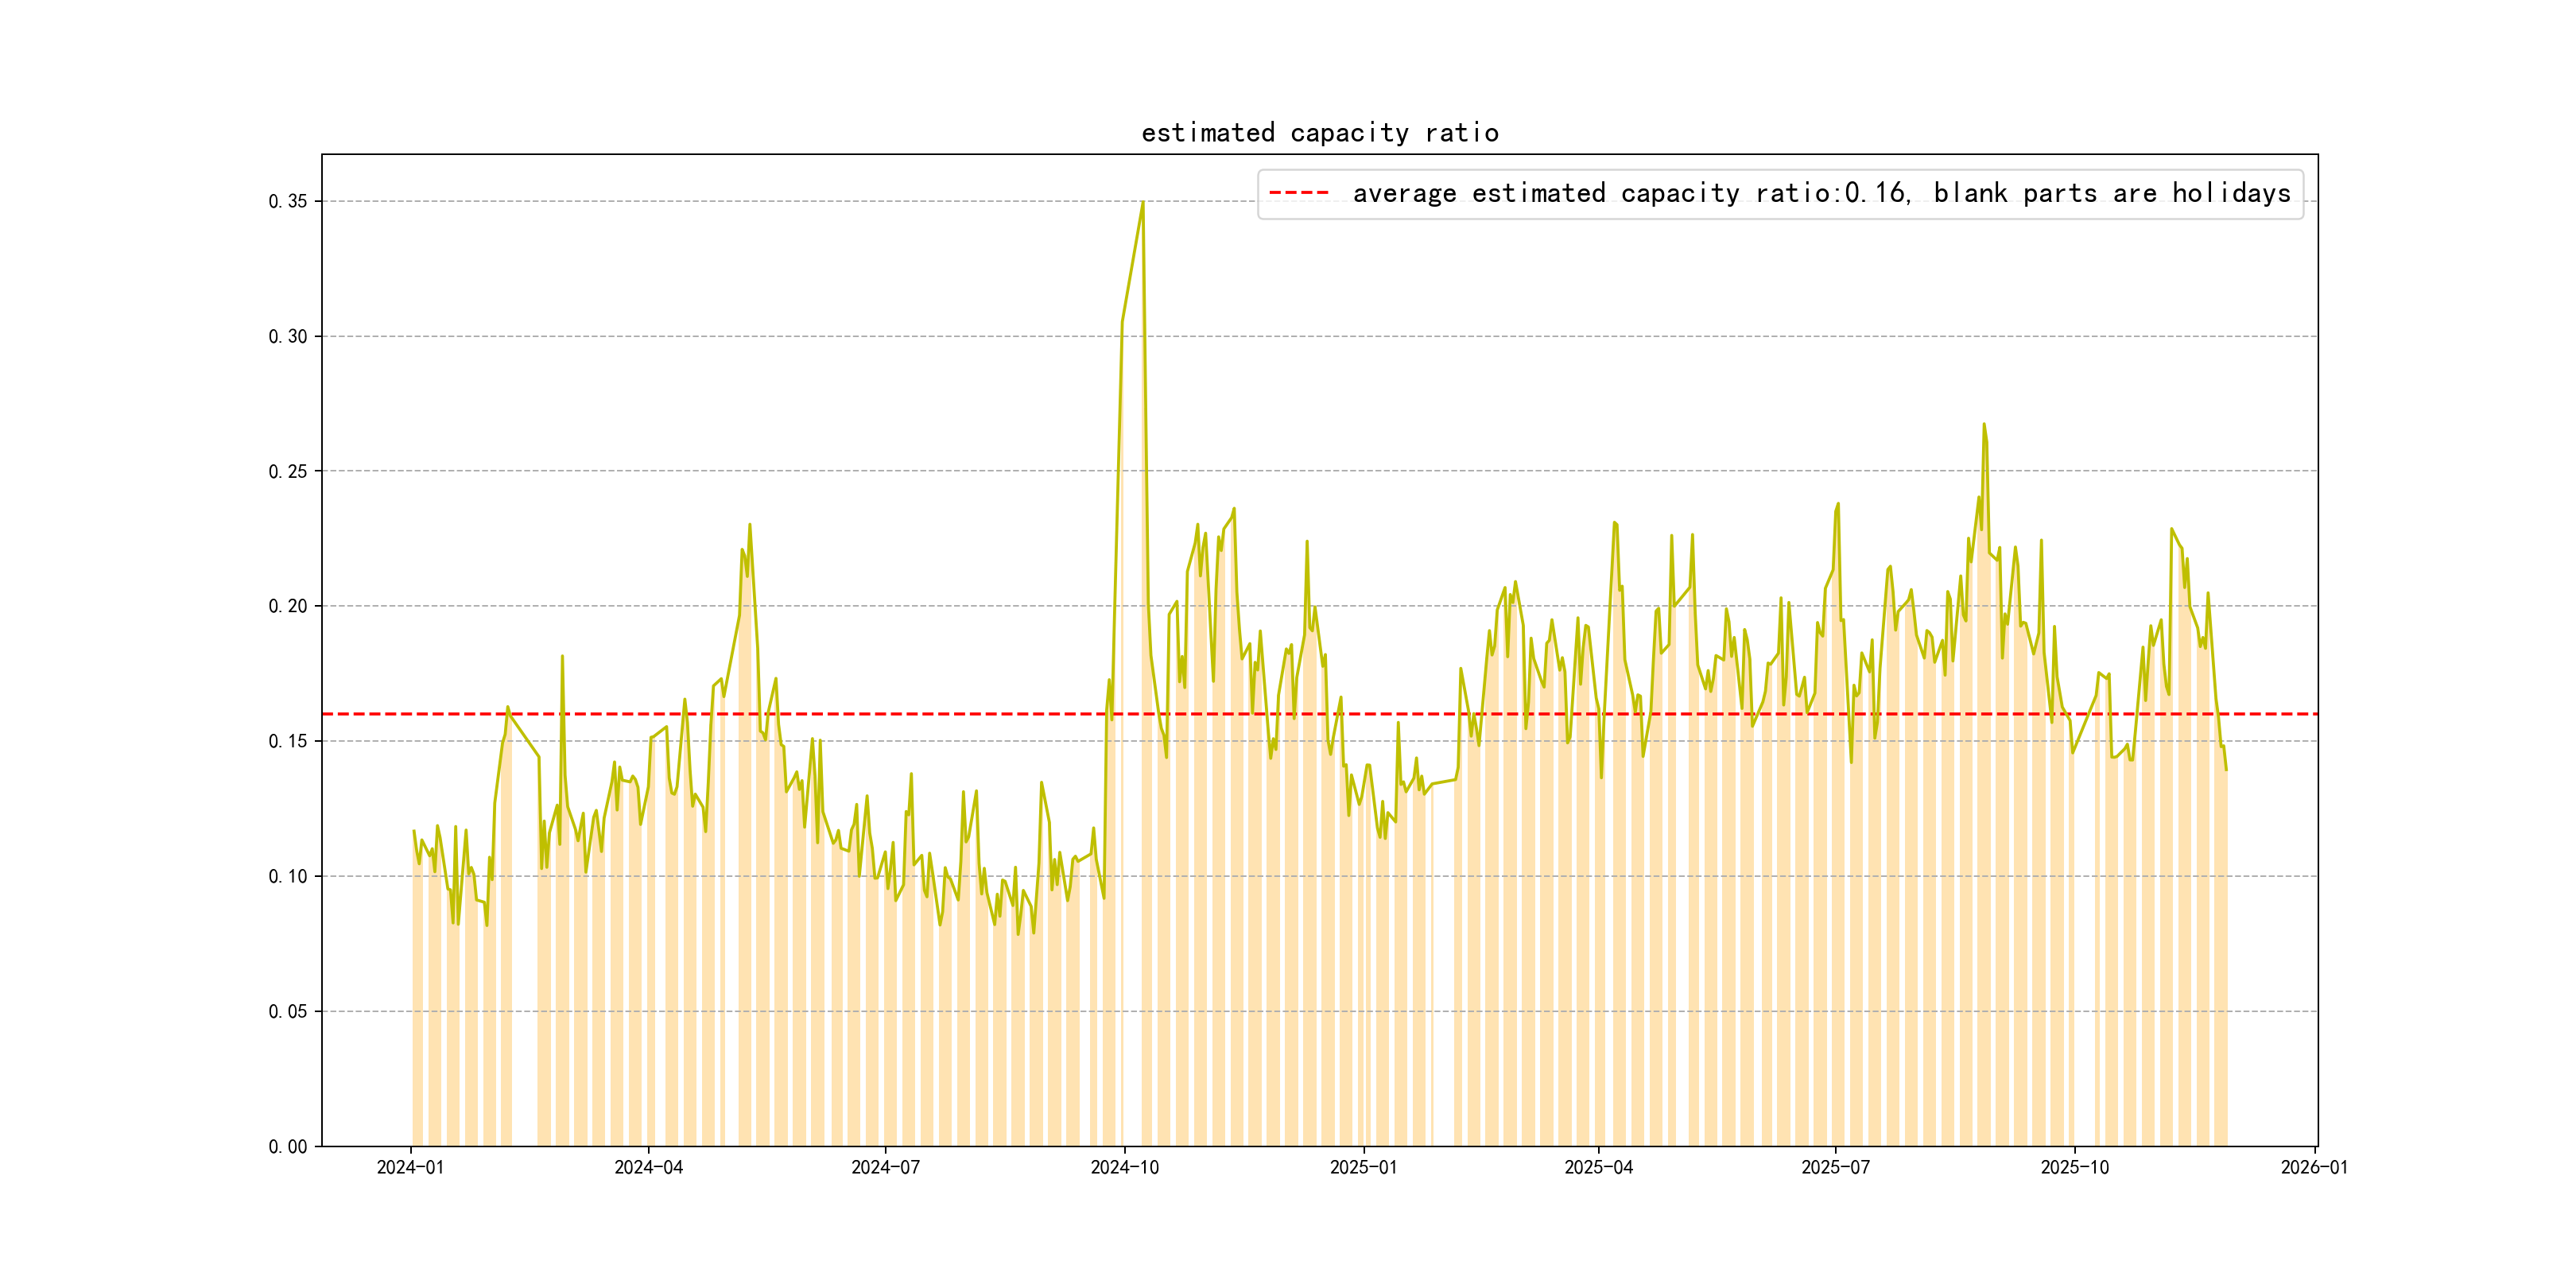Click the legend text about average ratio

(1821, 193)
